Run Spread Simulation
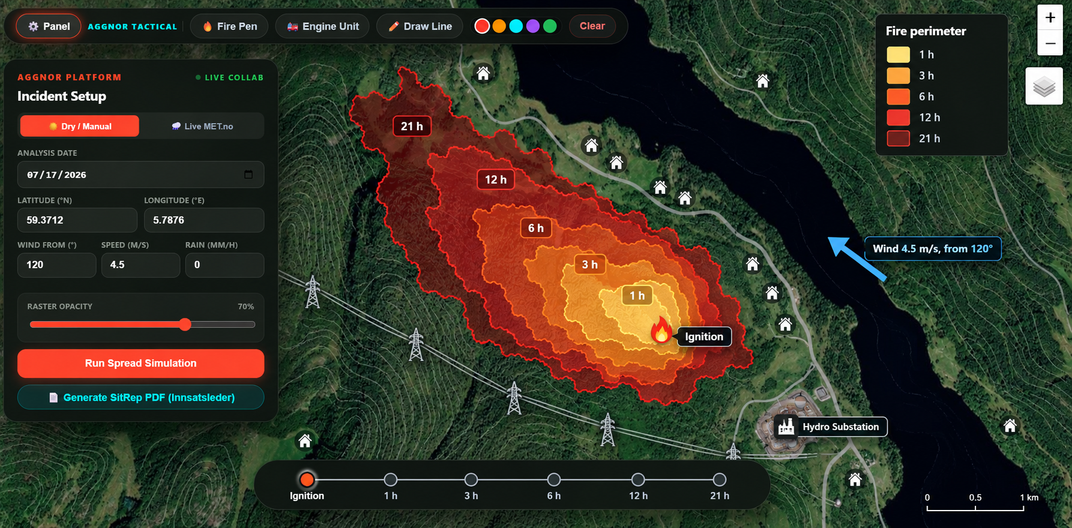The height and width of the screenshot is (528, 1072). [x=141, y=363]
